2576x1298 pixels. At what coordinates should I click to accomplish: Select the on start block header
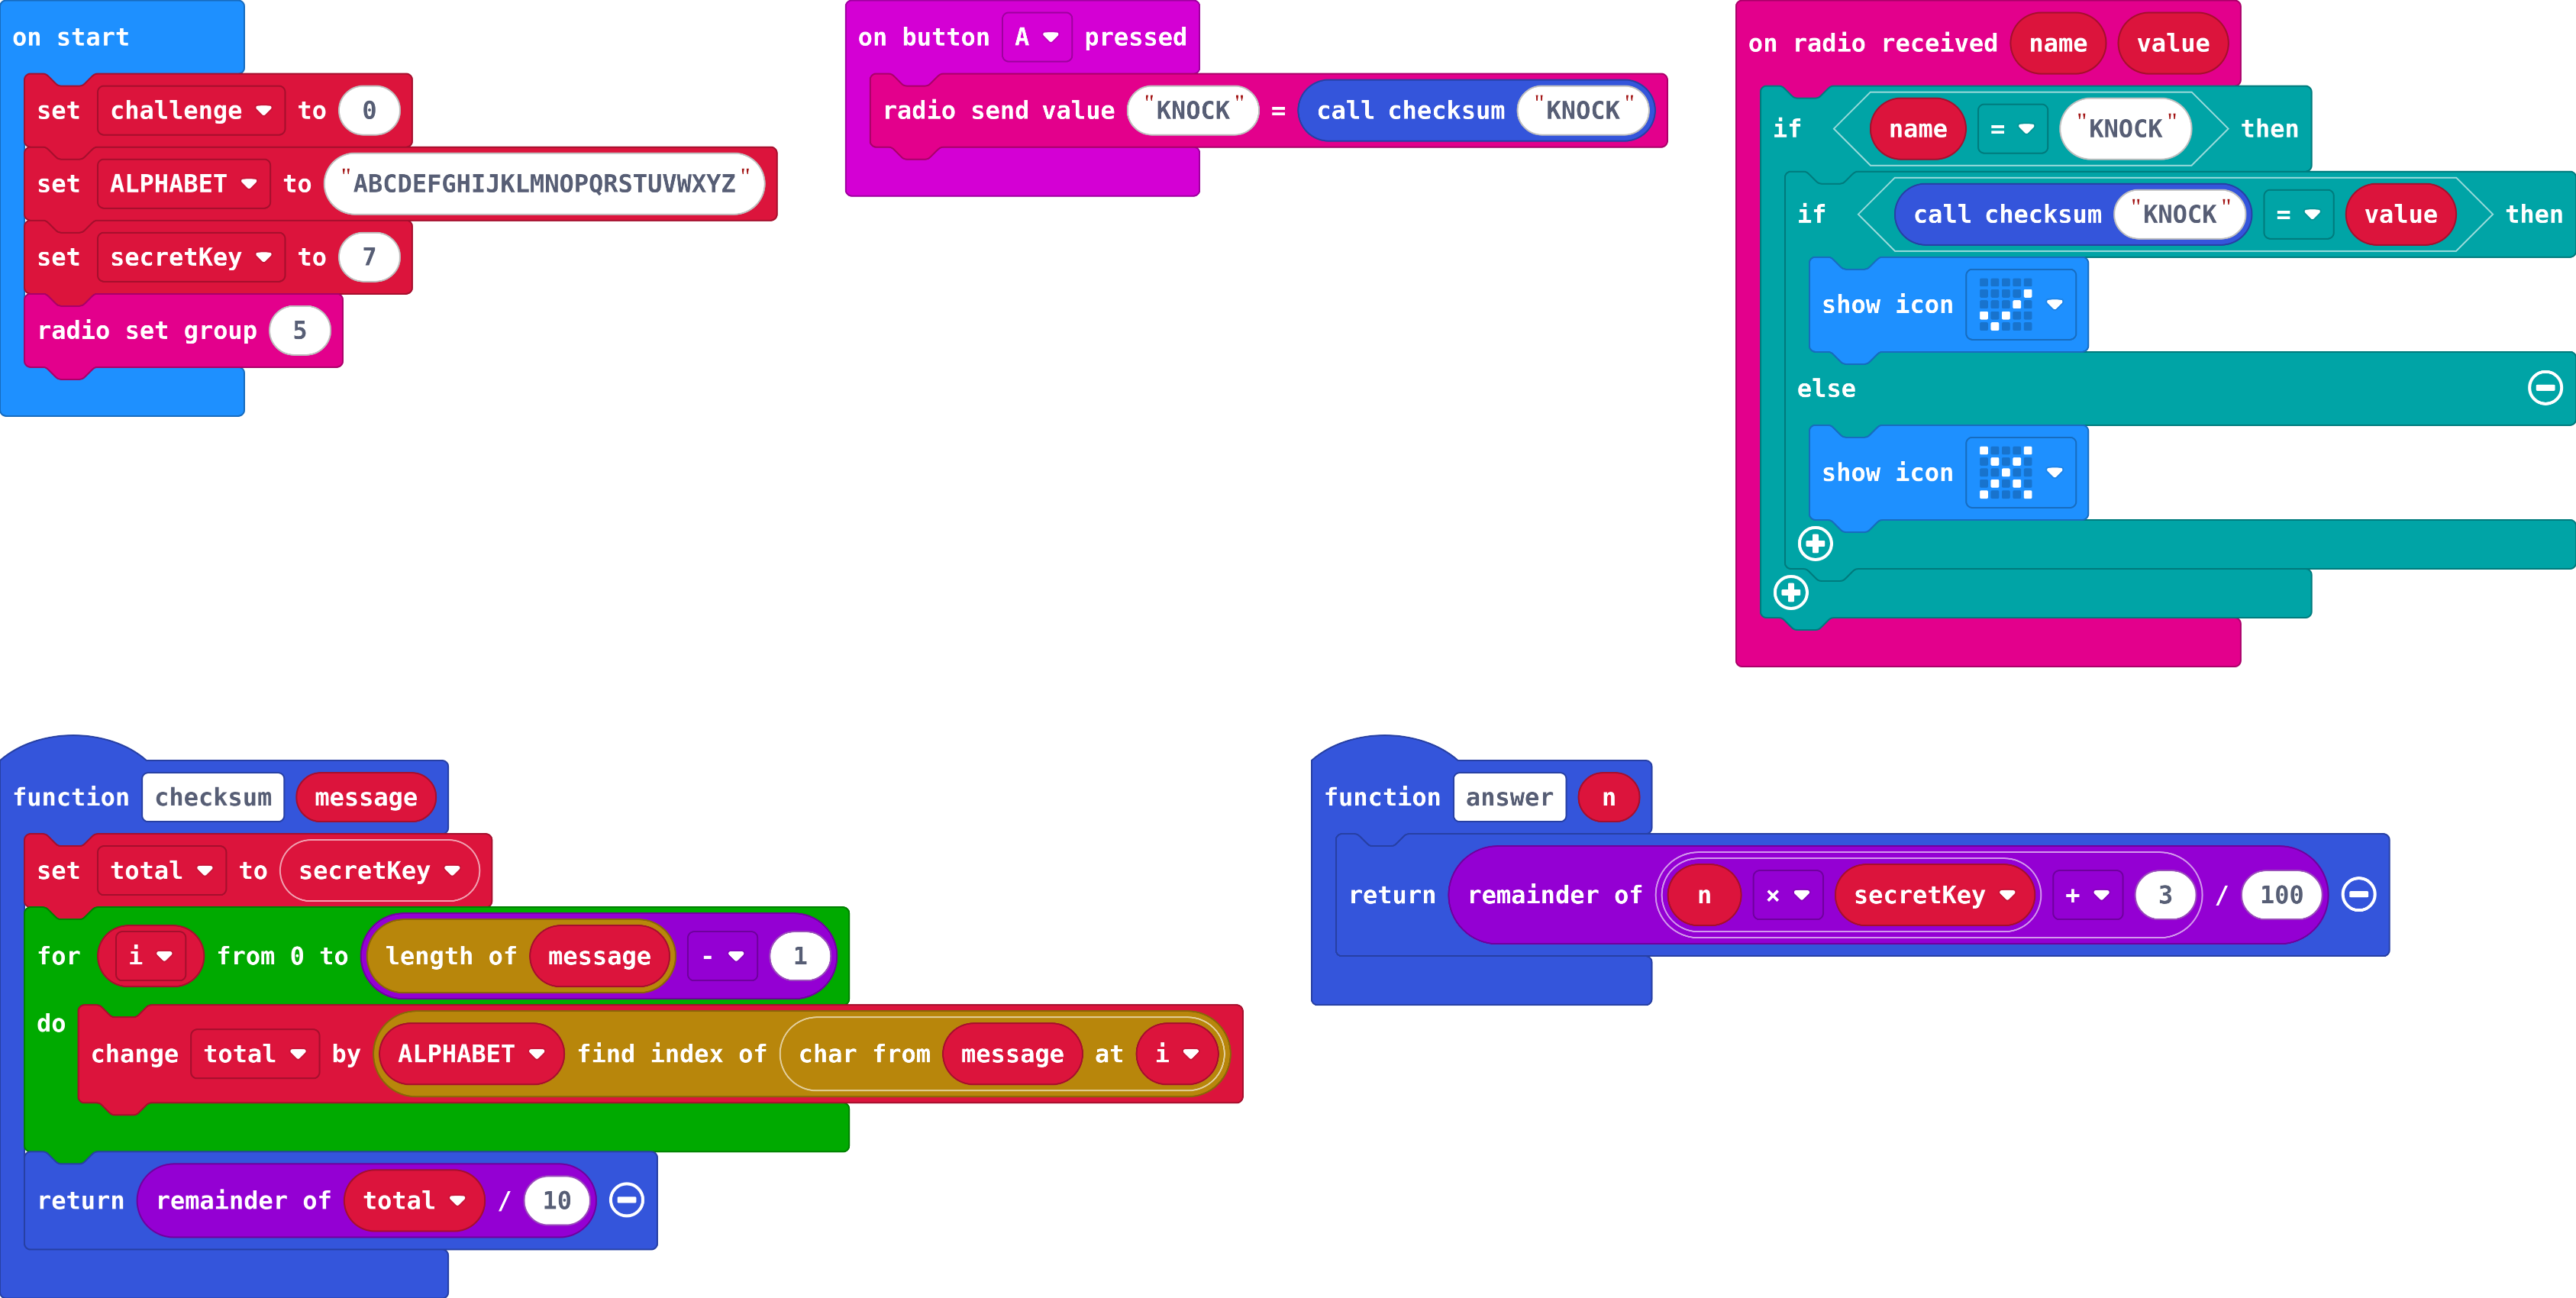click(x=71, y=38)
